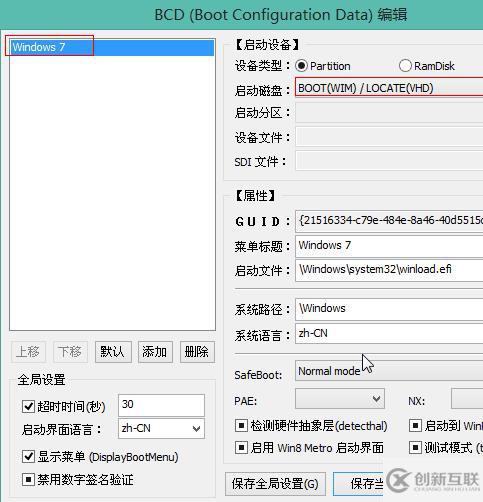Toggle the 启动到 Win checkbox
This screenshot has width=483, height=502.
[415, 426]
